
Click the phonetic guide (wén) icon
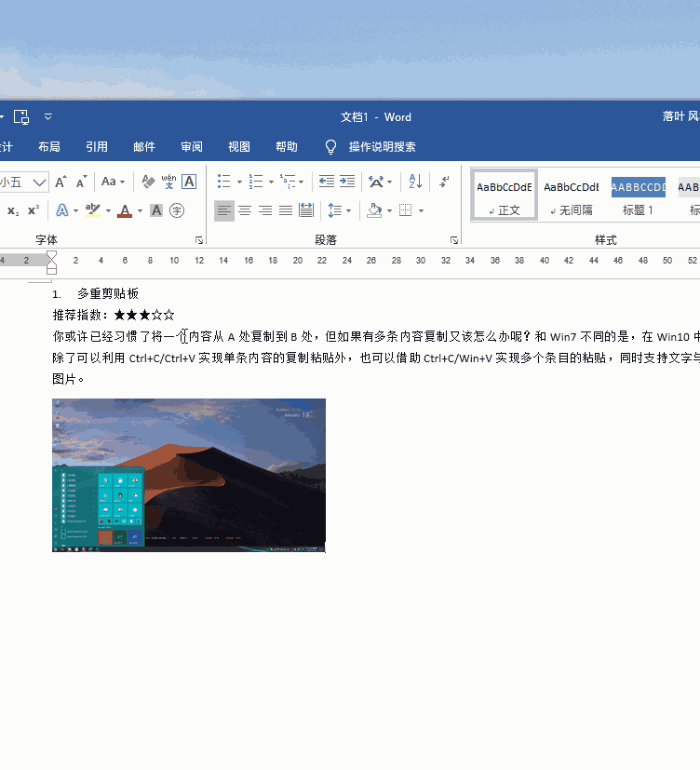pos(169,182)
